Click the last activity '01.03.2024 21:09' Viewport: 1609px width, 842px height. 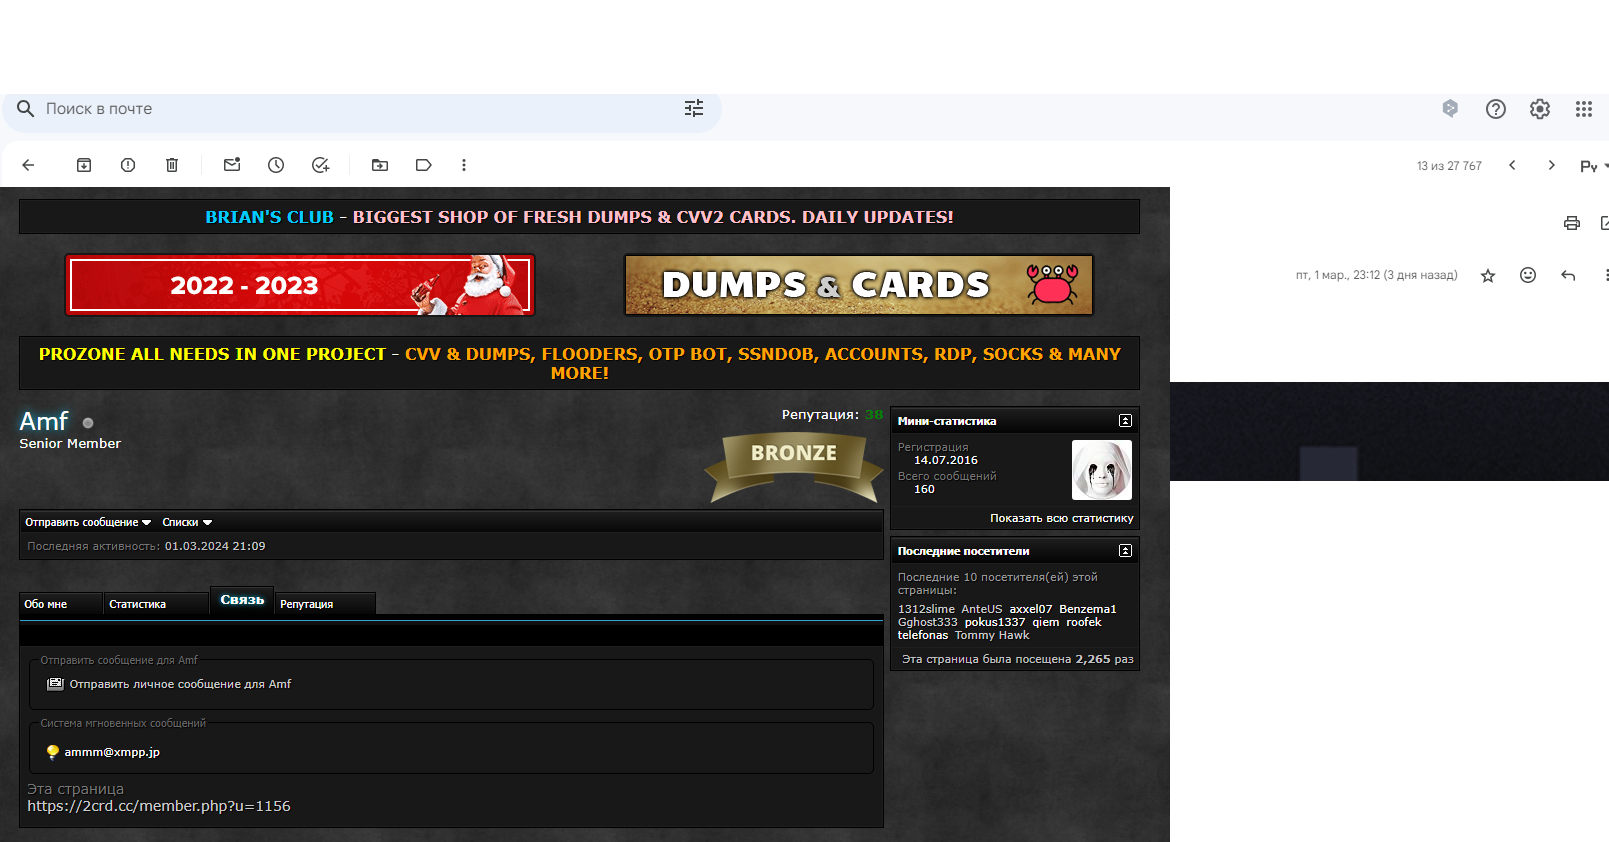(x=215, y=546)
